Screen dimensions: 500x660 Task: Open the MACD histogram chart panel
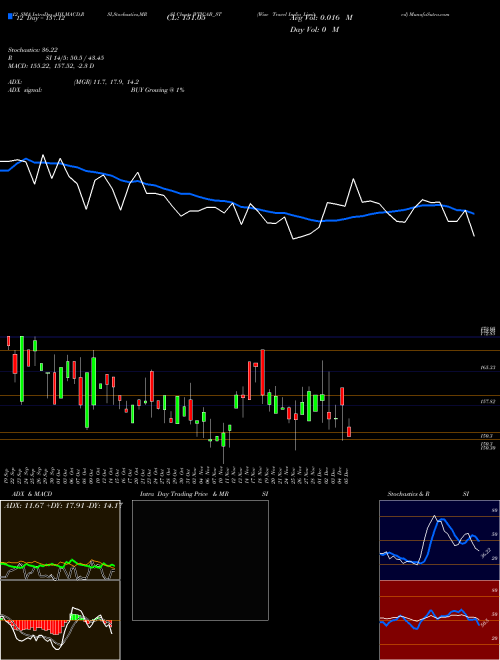(60, 620)
